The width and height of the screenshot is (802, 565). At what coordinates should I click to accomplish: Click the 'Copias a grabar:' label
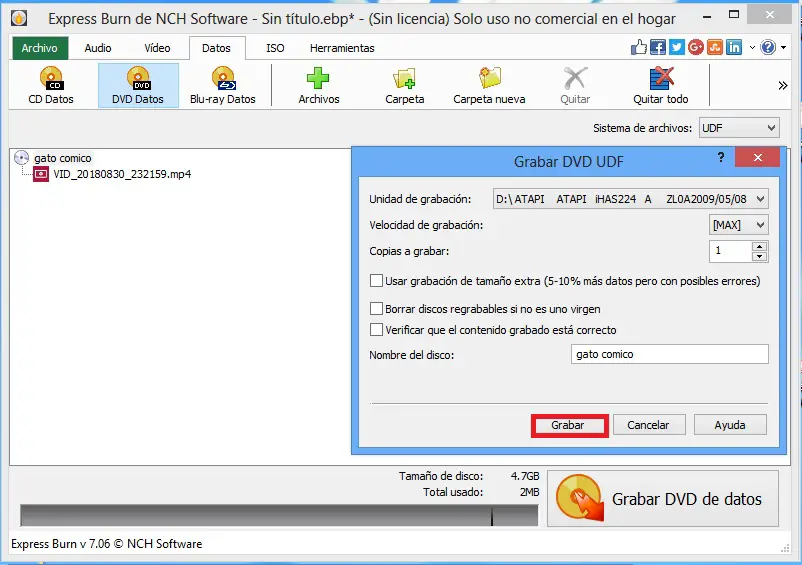point(409,251)
